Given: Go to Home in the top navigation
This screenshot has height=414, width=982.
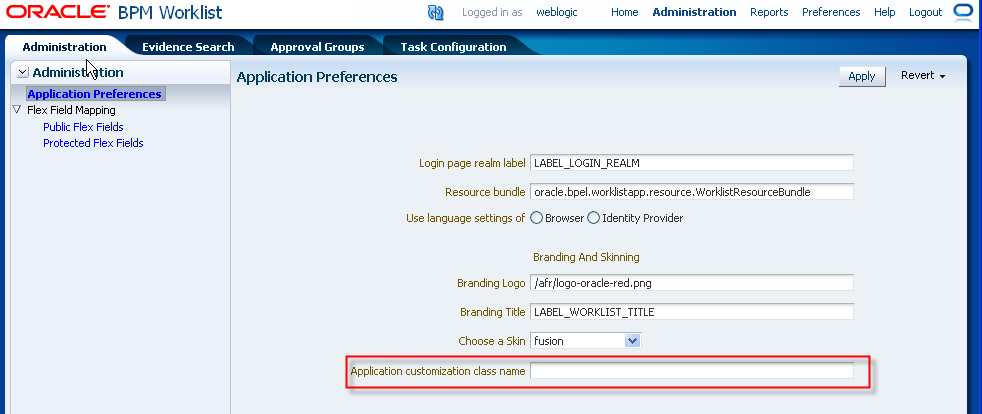Looking at the screenshot, I should coord(624,13).
